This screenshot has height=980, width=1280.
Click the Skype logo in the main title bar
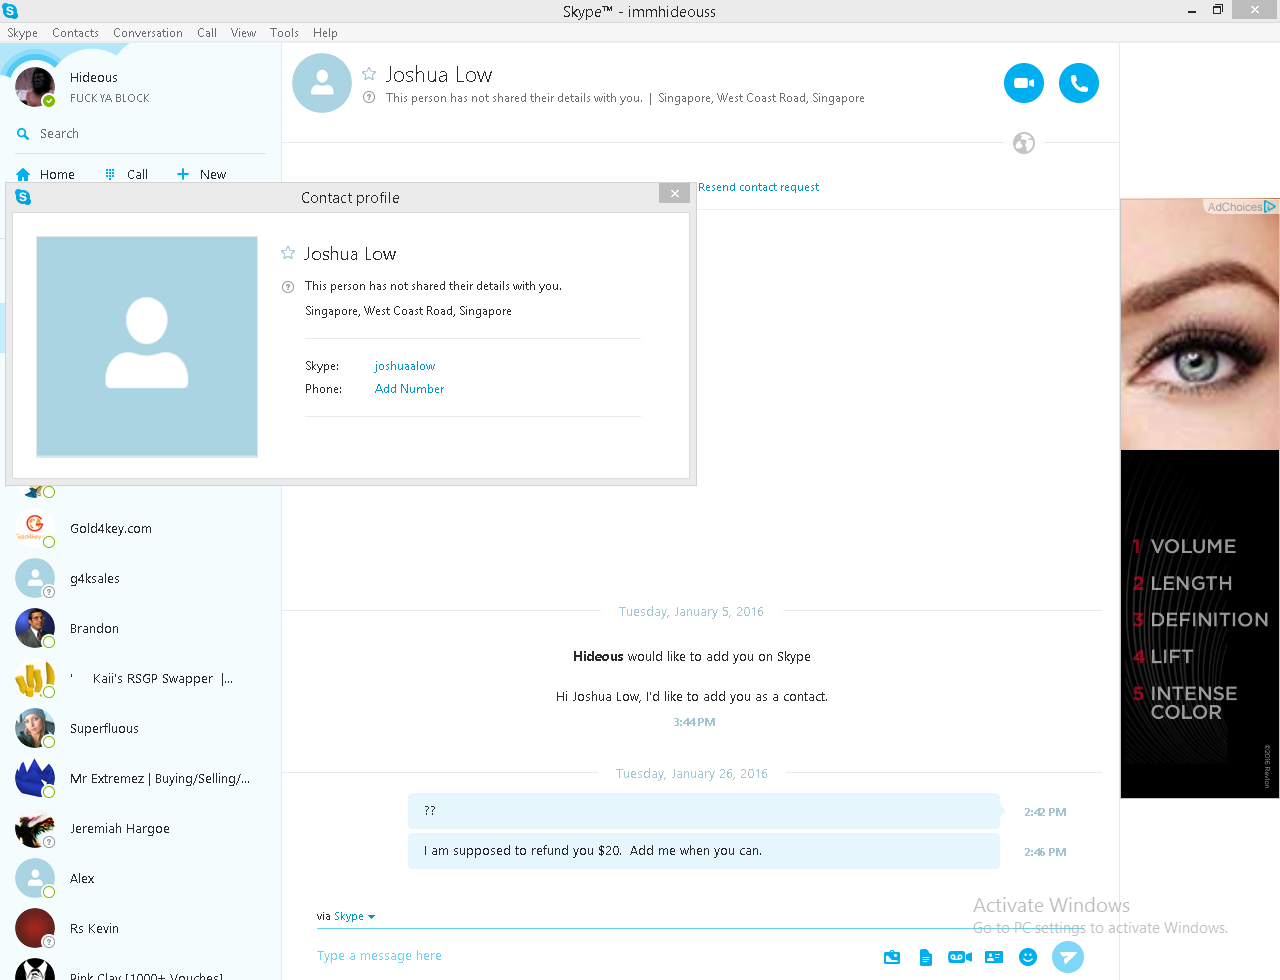10,11
